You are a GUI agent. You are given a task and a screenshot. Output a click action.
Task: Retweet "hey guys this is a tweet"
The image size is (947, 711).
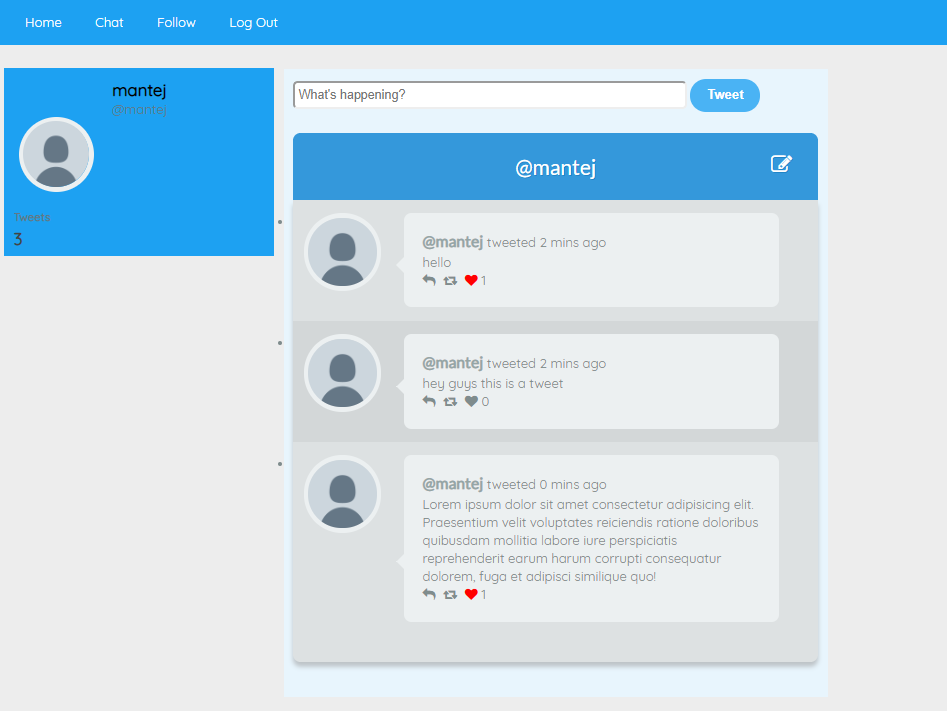450,402
